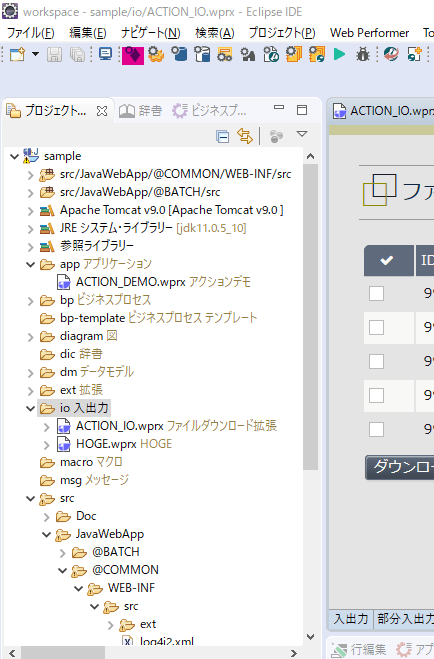Switch to the ビジネスプ... view tab
This screenshot has height=659, width=434.
pyautogui.click(x=209, y=111)
